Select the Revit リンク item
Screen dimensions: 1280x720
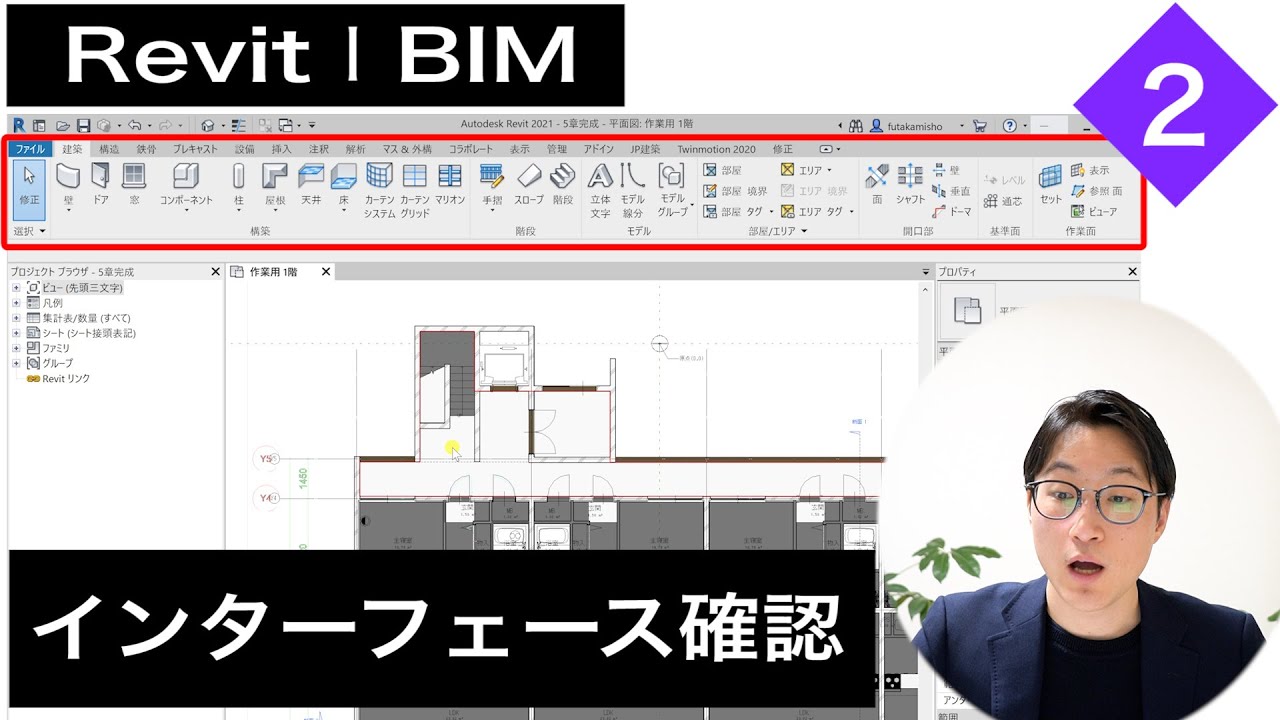point(58,379)
